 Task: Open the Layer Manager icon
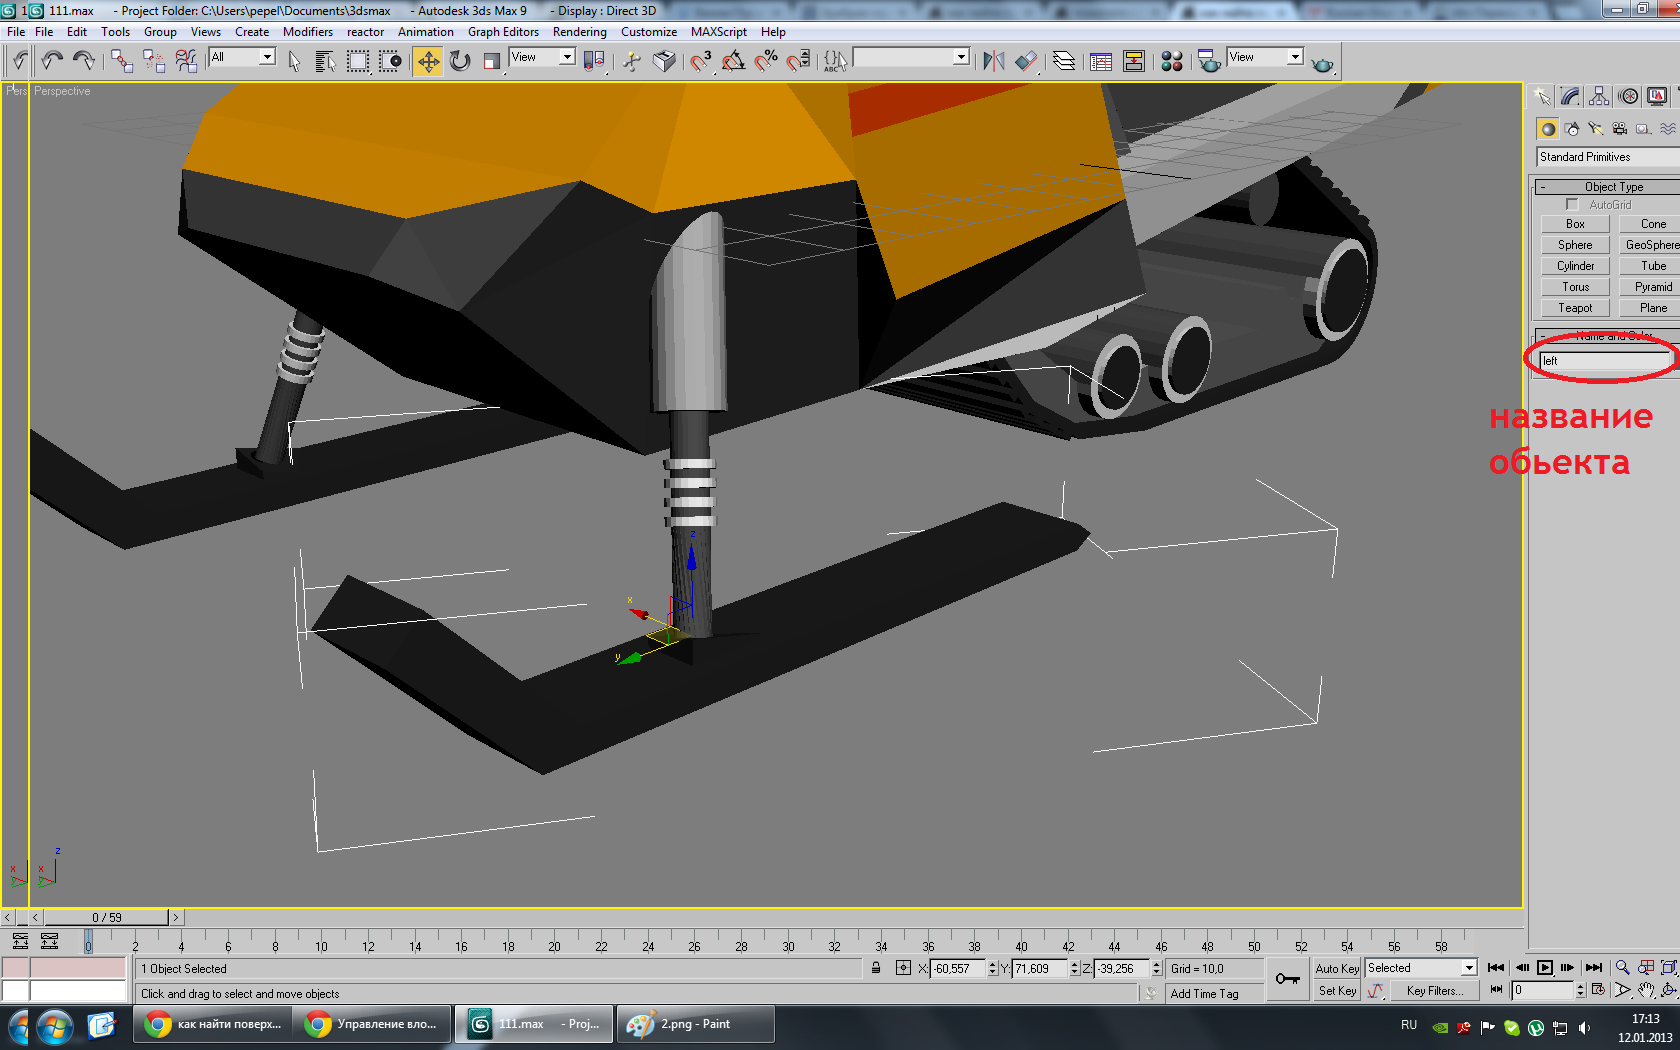pos(1064,62)
